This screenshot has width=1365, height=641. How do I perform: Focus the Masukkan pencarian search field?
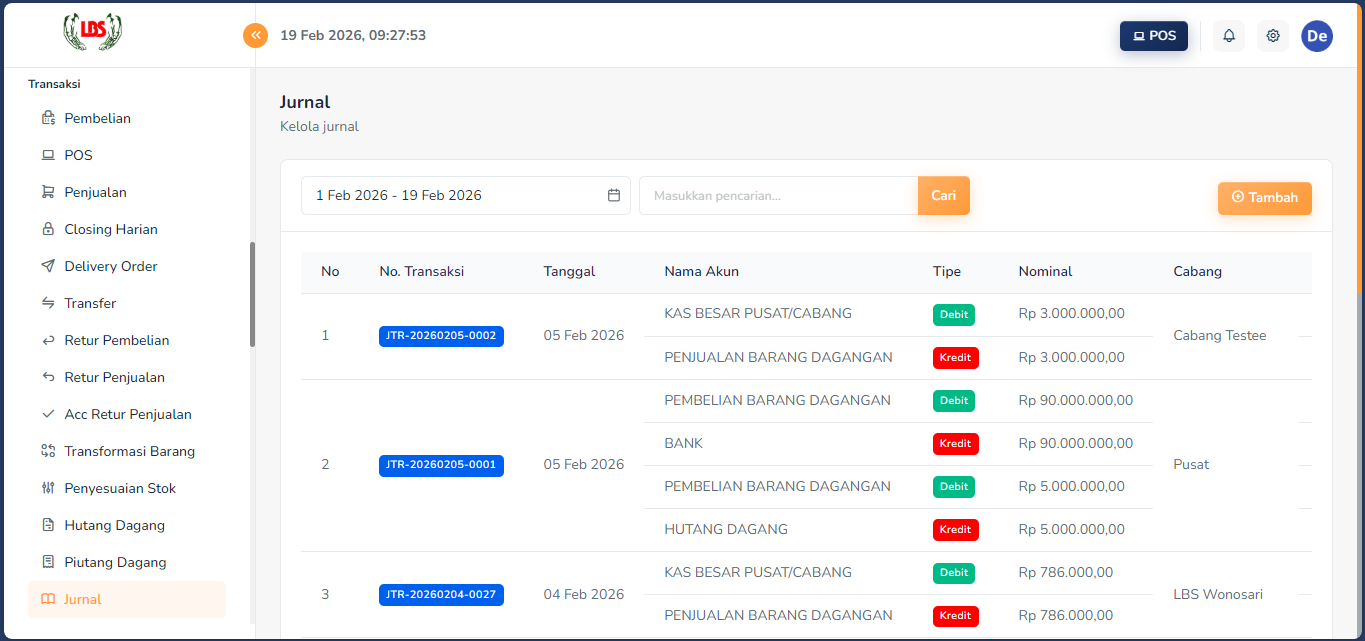tap(778, 195)
